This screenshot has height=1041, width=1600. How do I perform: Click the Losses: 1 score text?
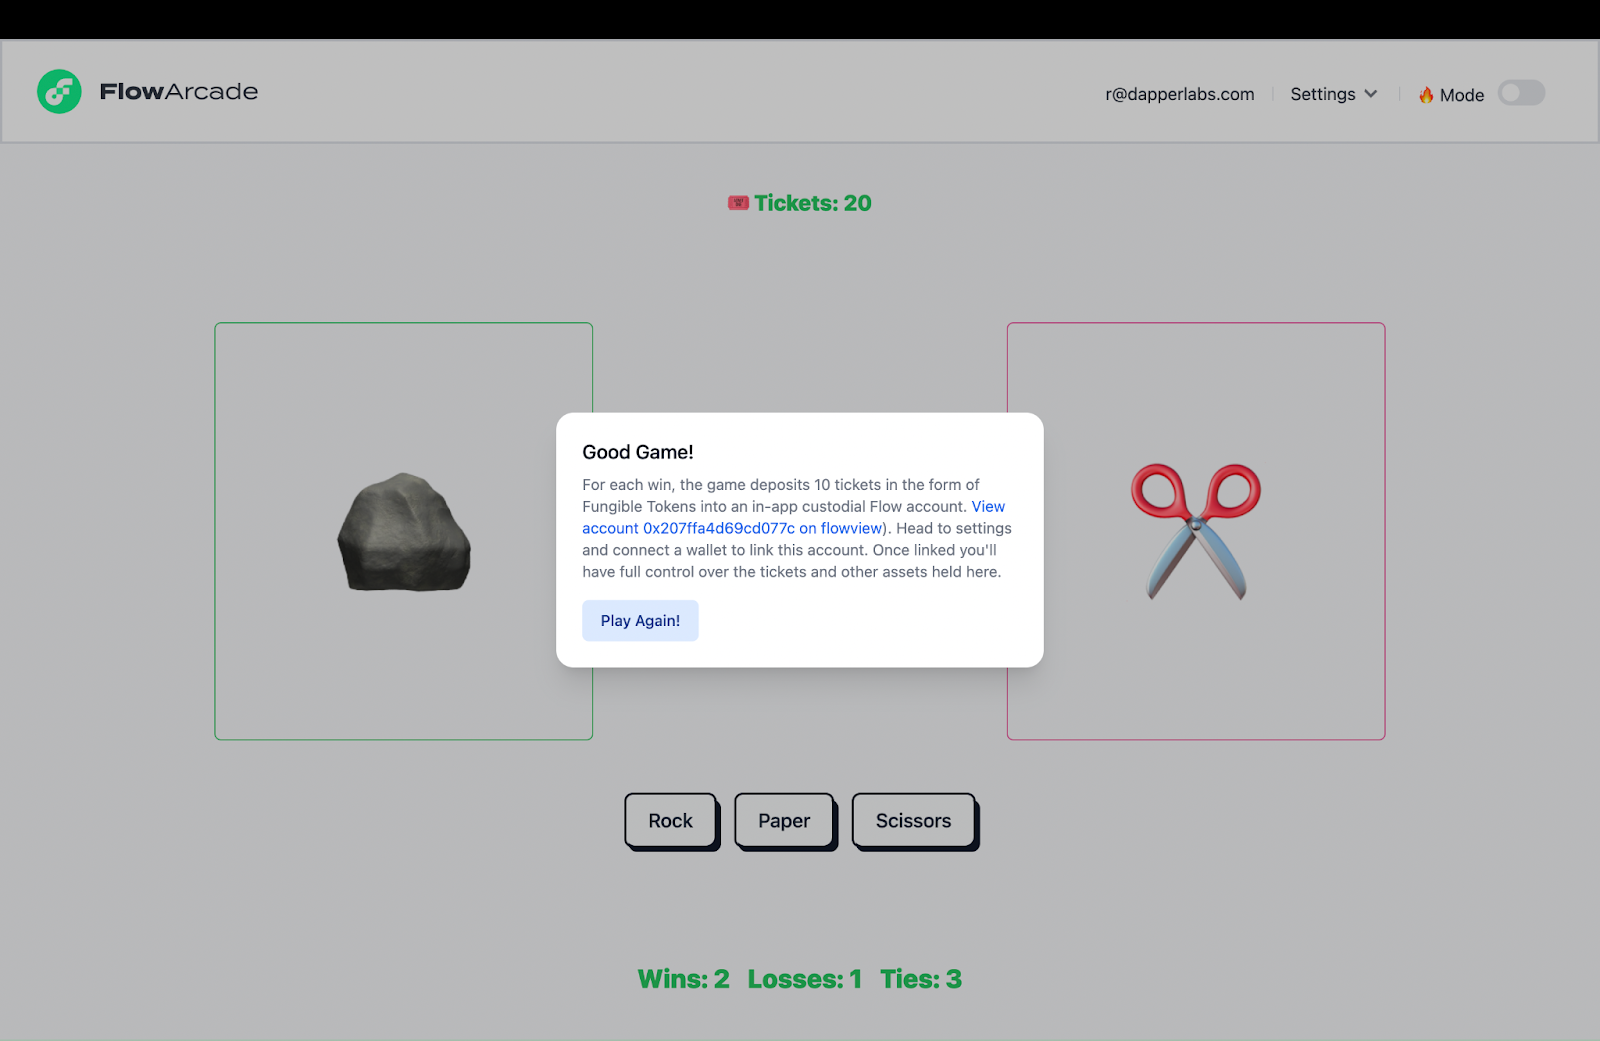[805, 979]
